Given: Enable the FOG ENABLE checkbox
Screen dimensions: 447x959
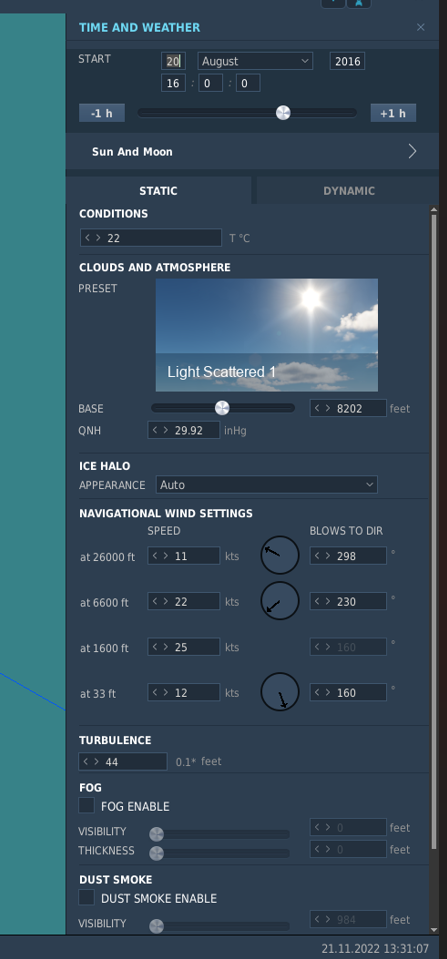Looking at the screenshot, I should 87,805.
